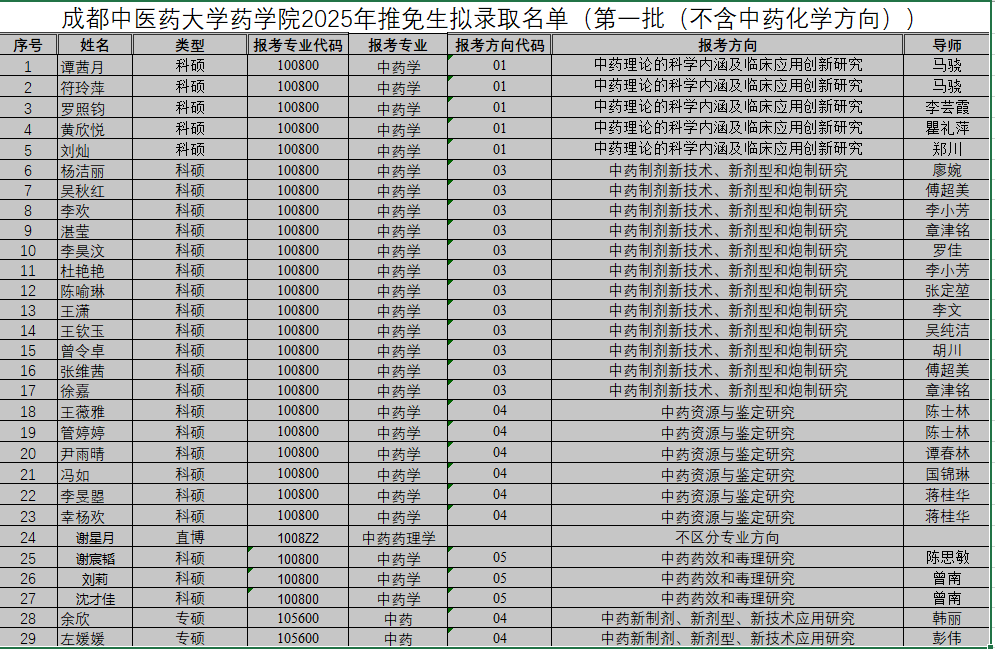
Task: Select advisor cell 郑川
Action: 947,150
